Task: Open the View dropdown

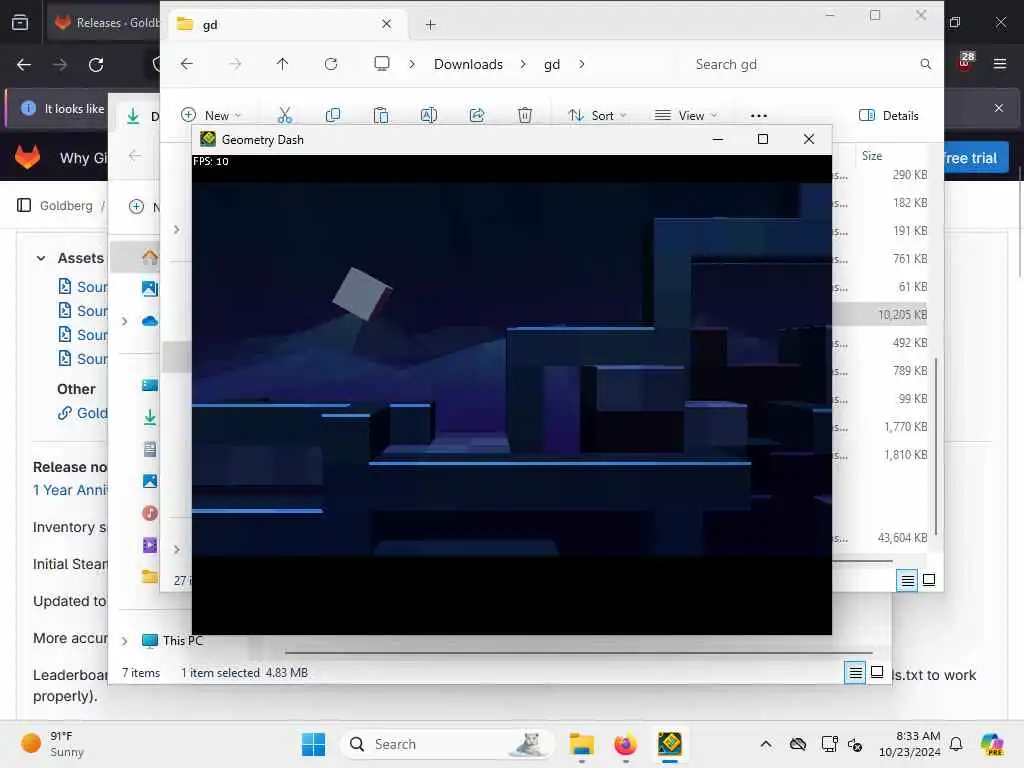Action: [x=686, y=116]
